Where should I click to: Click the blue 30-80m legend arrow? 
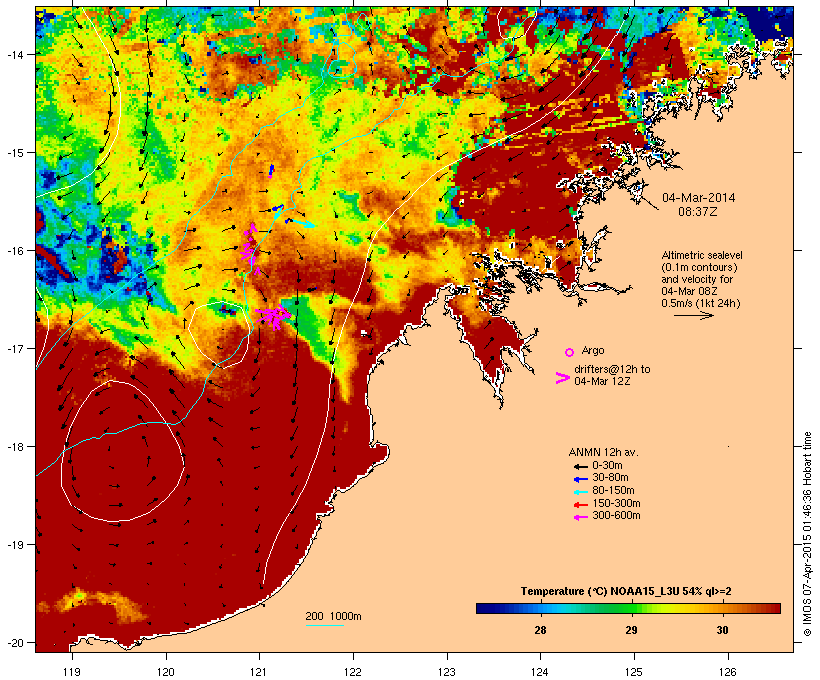580,479
